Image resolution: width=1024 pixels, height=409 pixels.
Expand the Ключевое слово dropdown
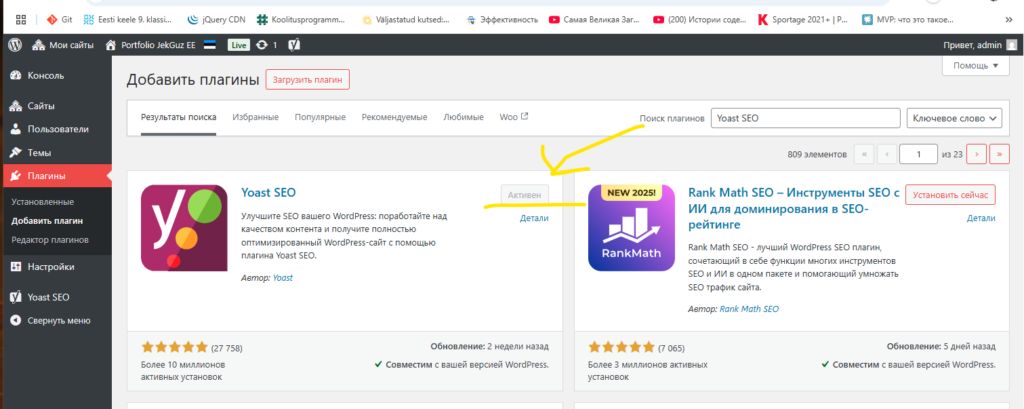955,118
